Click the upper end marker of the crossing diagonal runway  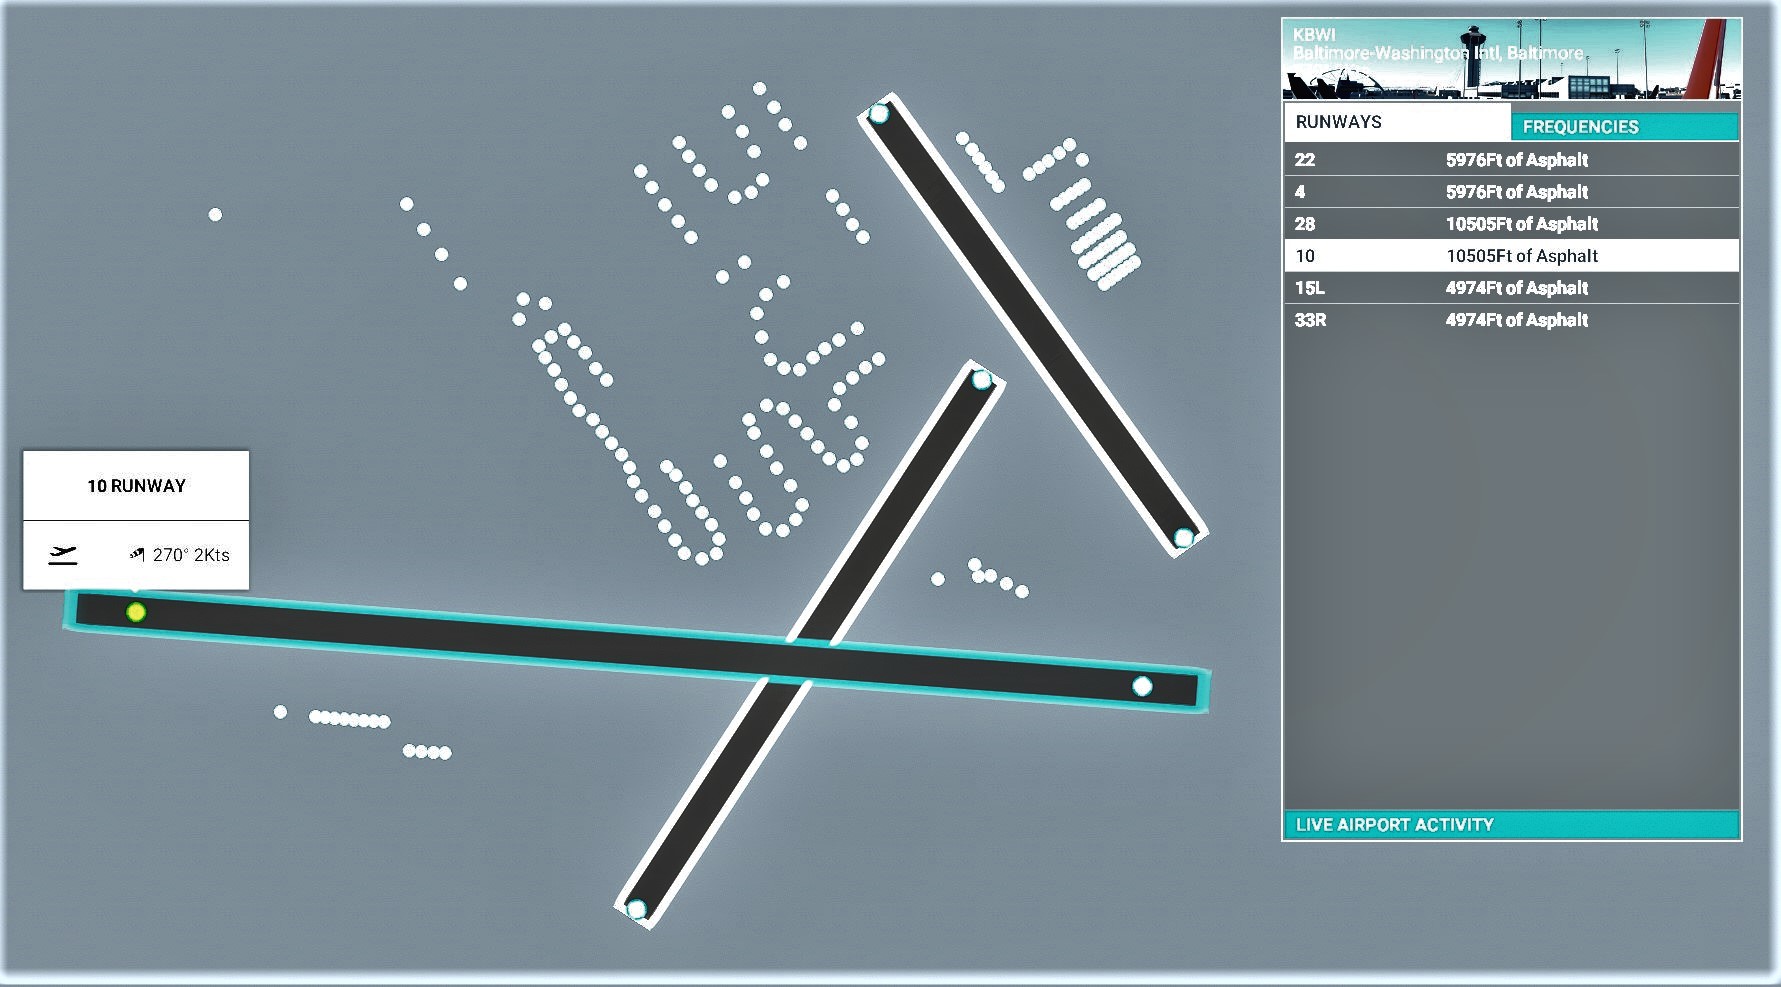coord(981,379)
